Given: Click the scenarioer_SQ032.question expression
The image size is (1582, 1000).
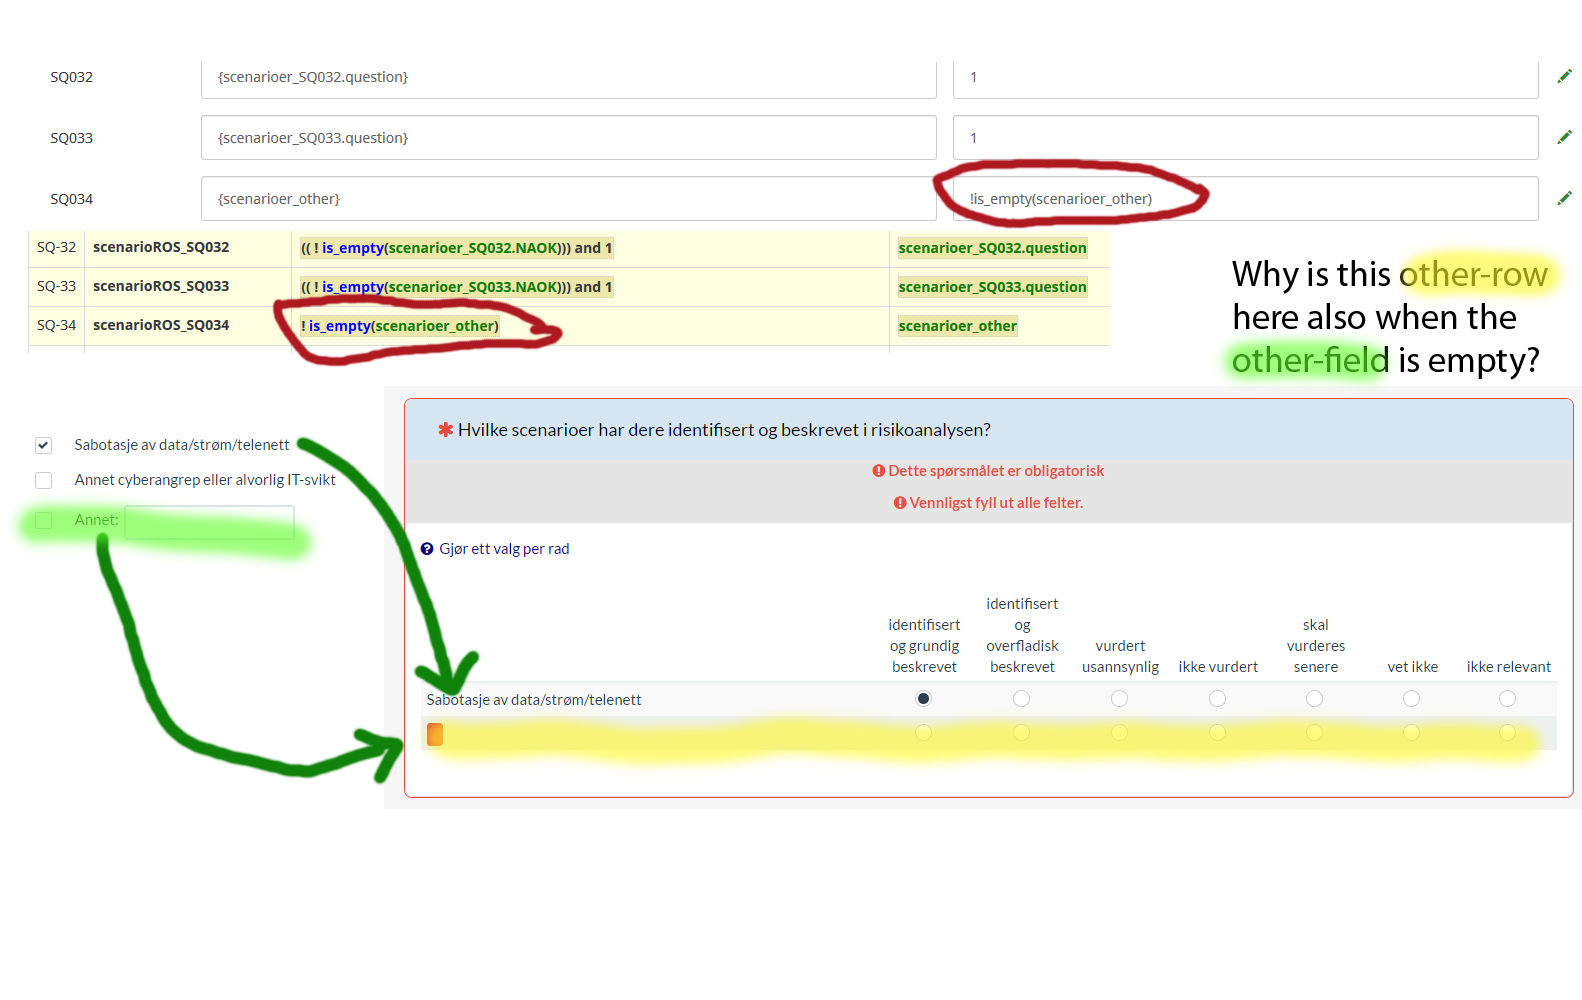Looking at the screenshot, I should click(992, 248).
